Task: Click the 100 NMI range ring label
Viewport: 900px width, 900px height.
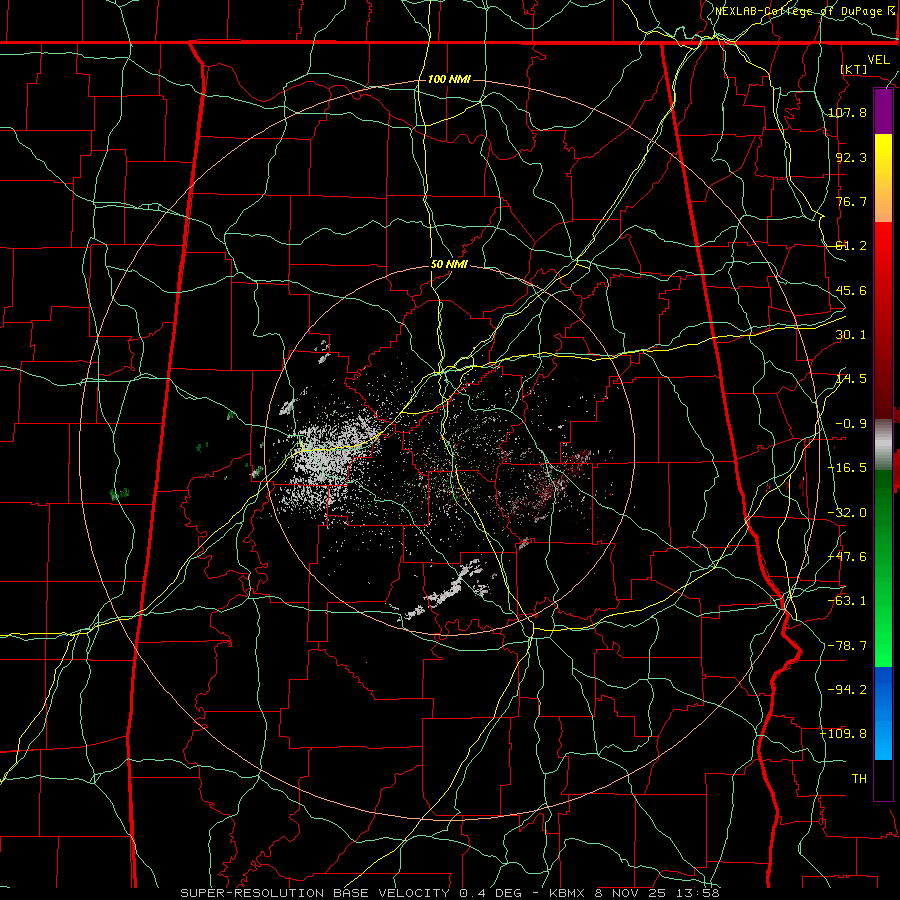Action: [x=449, y=79]
